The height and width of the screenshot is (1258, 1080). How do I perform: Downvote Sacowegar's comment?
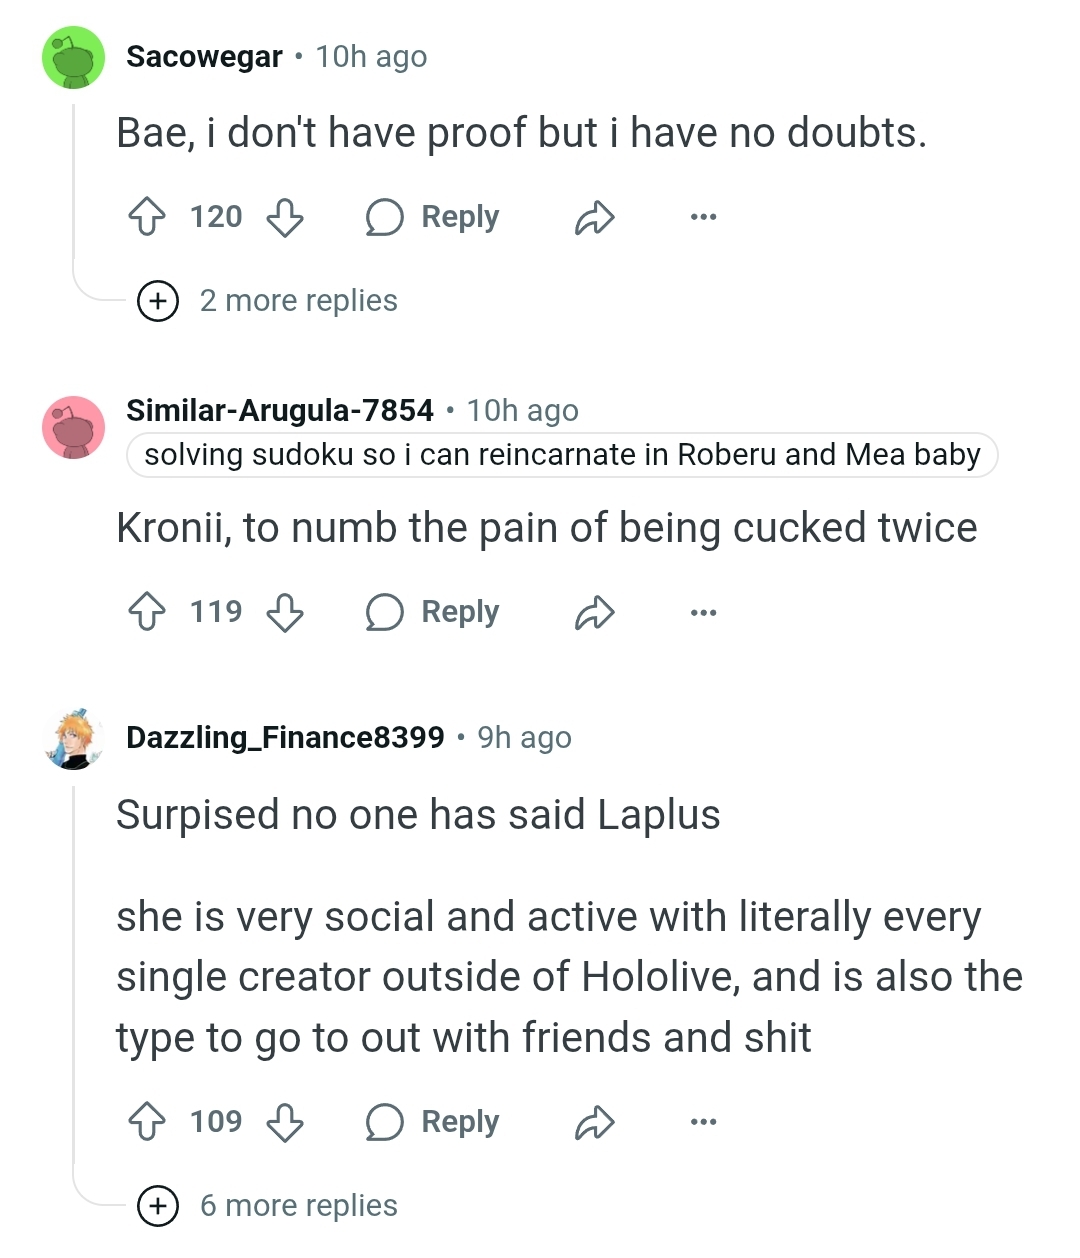click(285, 217)
